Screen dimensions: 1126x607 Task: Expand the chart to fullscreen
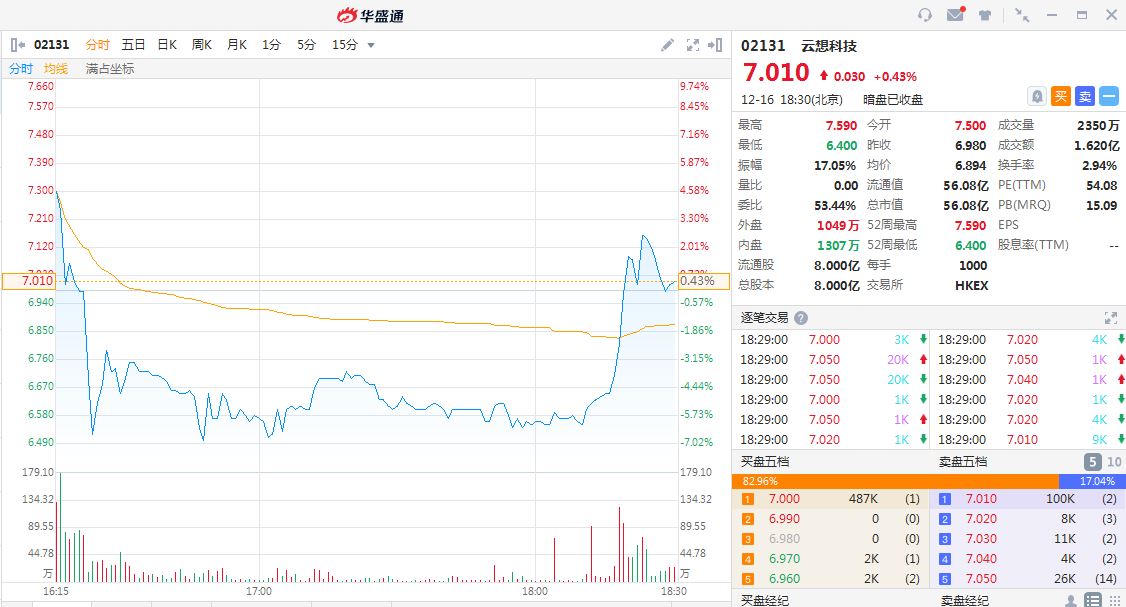tap(693, 45)
